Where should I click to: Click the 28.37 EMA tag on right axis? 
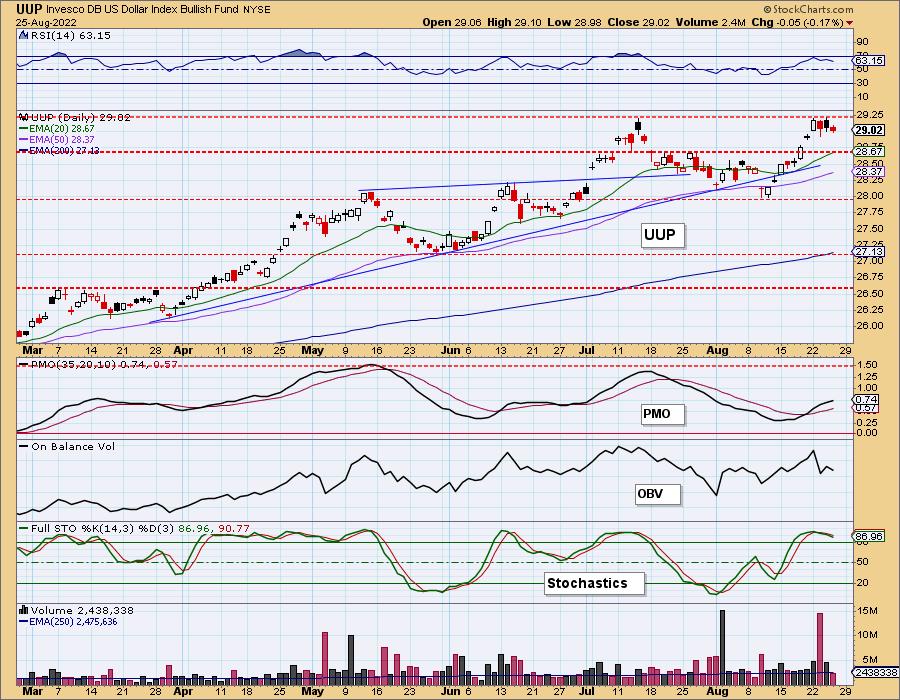pyautogui.click(x=869, y=172)
